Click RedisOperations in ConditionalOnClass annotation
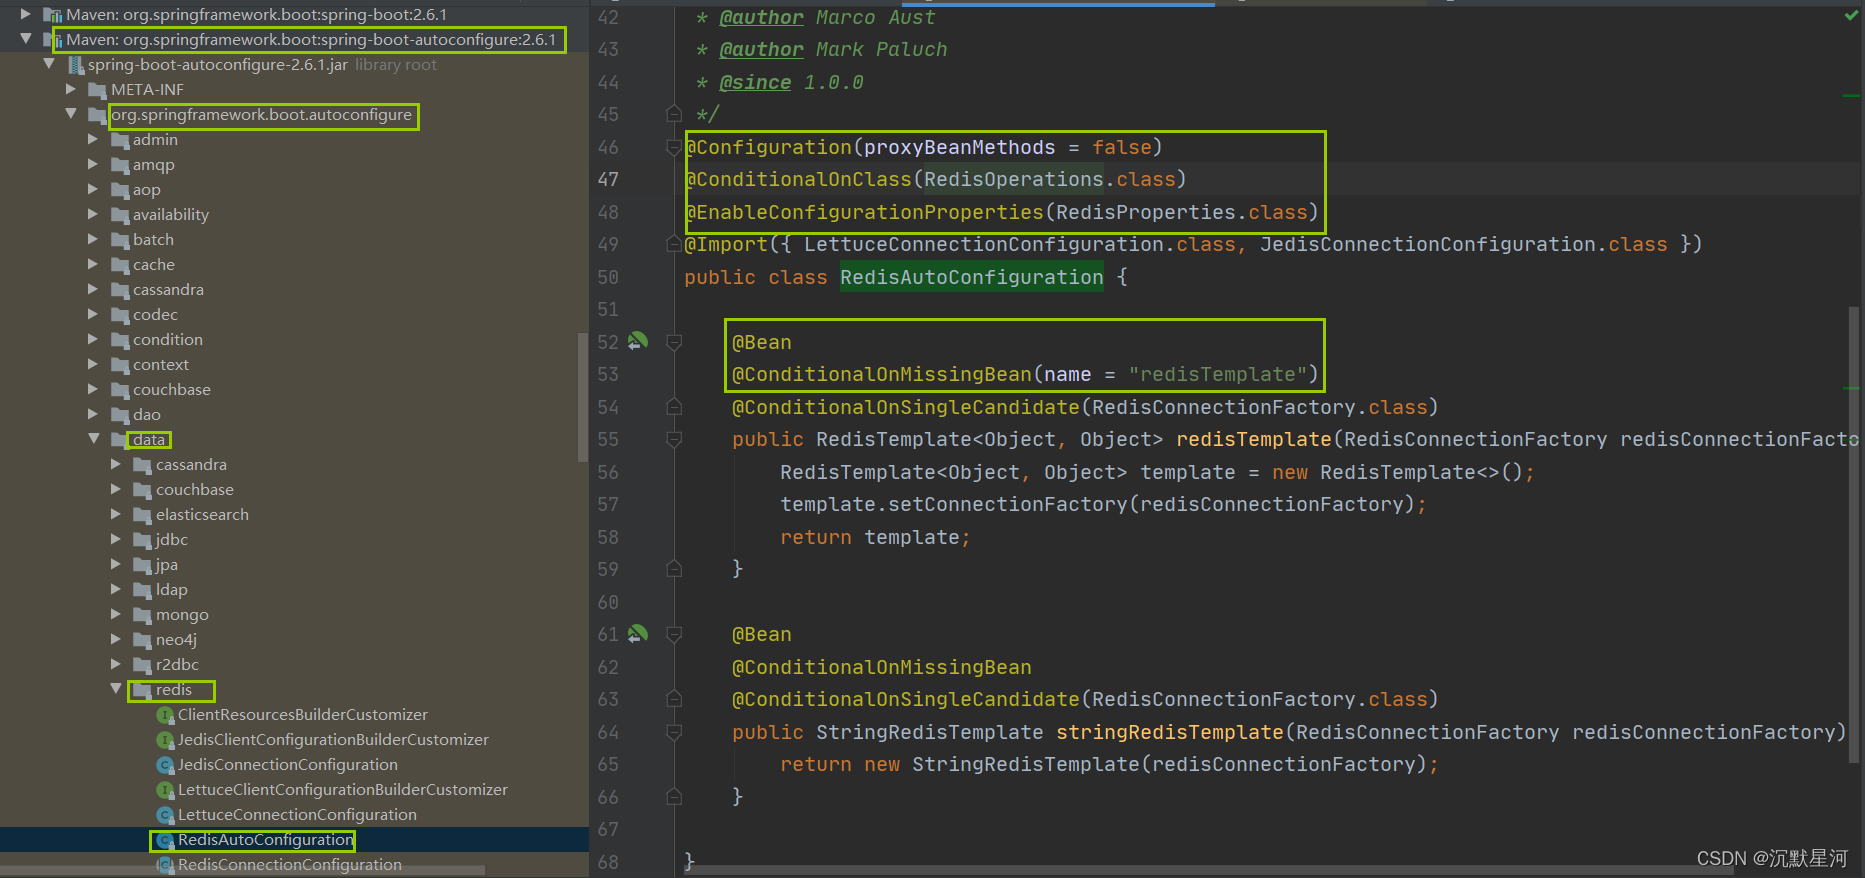Viewport: 1865px width, 878px height. (1014, 179)
